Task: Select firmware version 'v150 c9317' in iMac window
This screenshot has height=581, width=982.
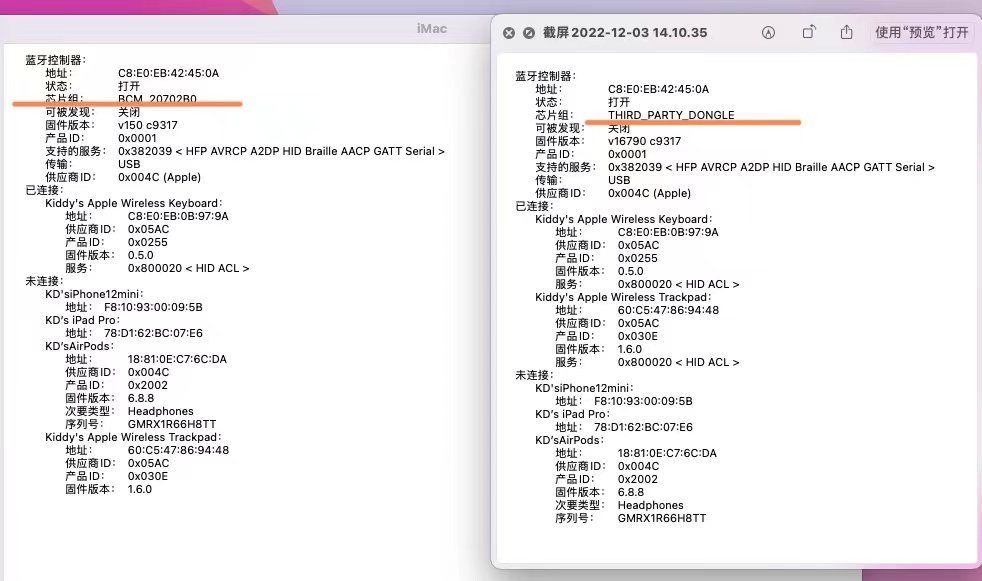Action: (148, 125)
